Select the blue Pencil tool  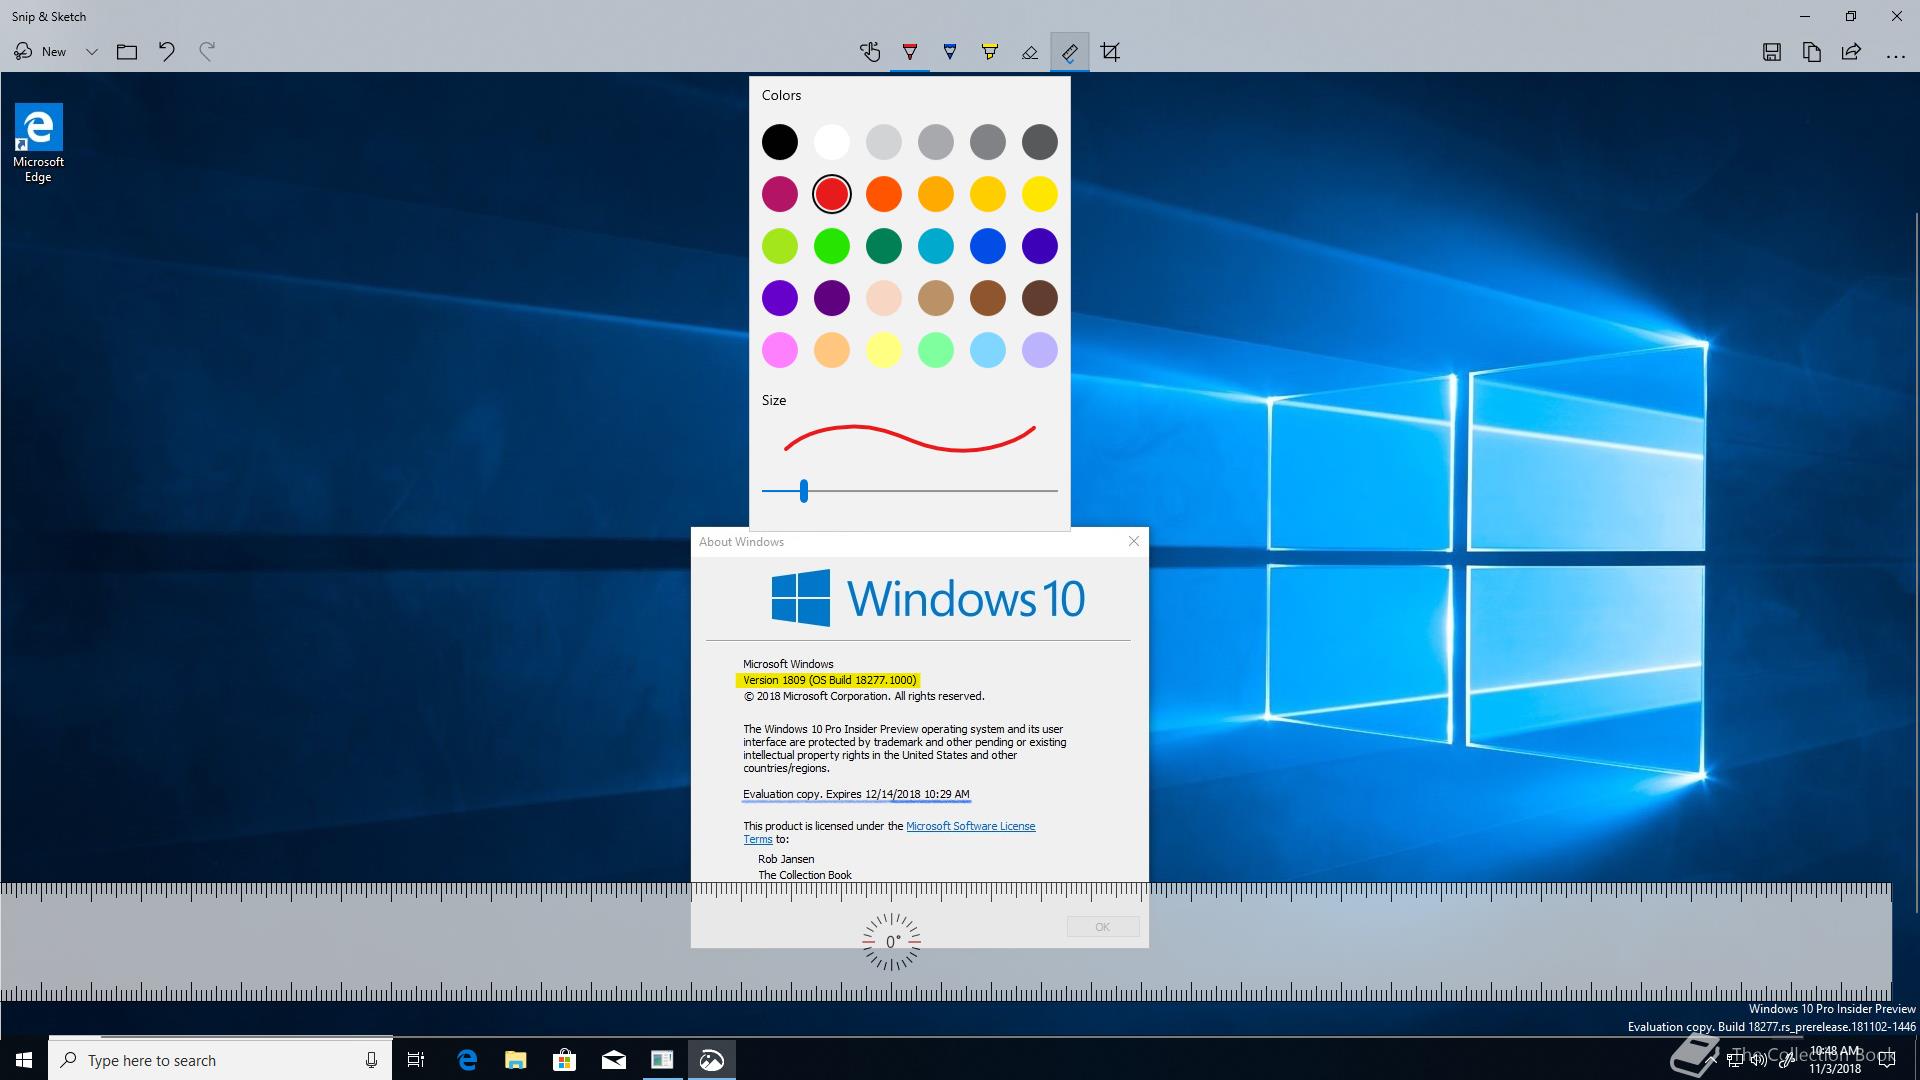[x=950, y=52]
